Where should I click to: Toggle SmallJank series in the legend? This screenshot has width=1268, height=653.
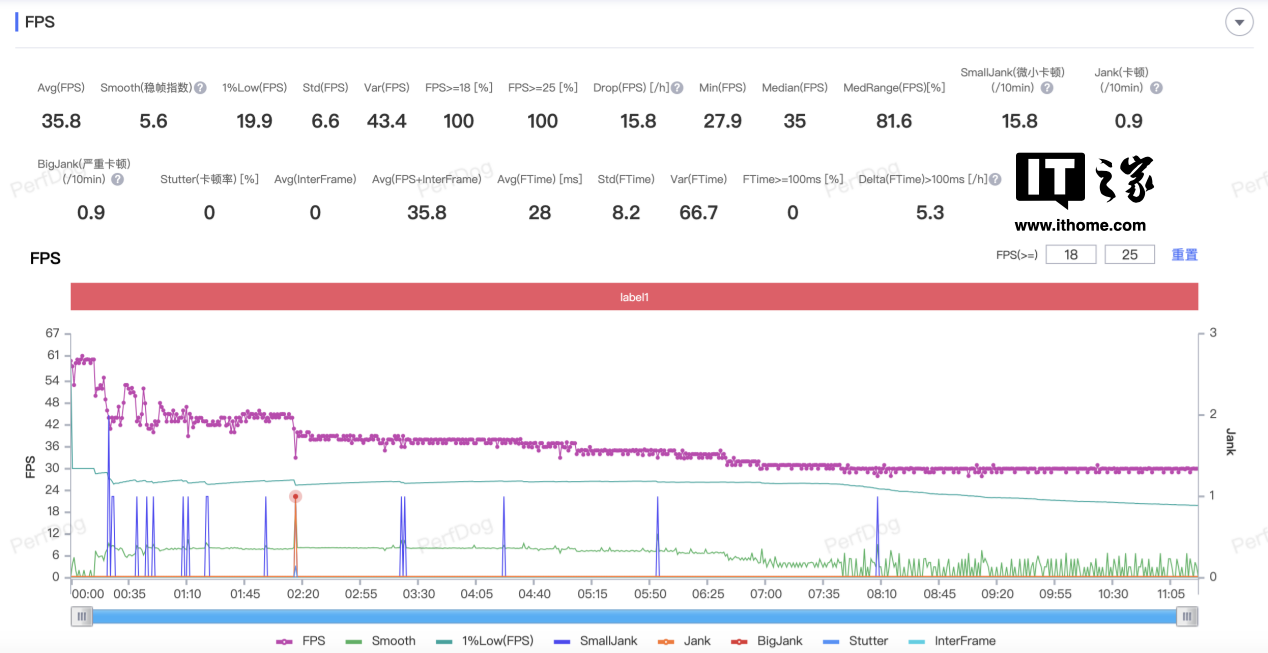pos(594,641)
